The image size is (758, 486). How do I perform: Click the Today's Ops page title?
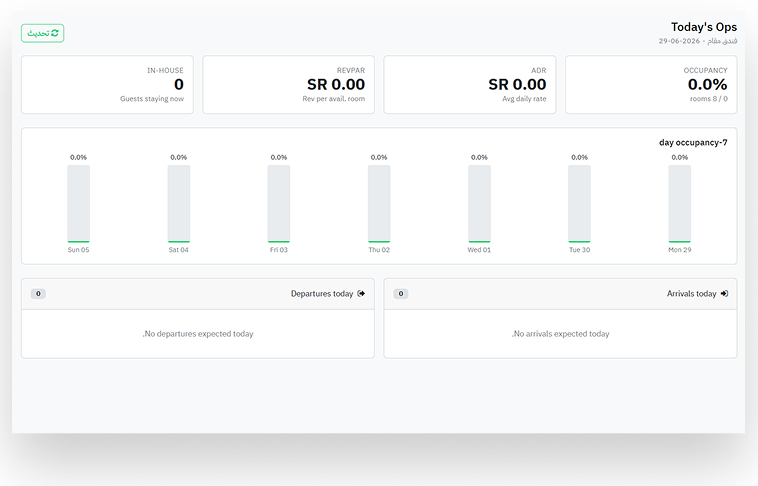[704, 27]
